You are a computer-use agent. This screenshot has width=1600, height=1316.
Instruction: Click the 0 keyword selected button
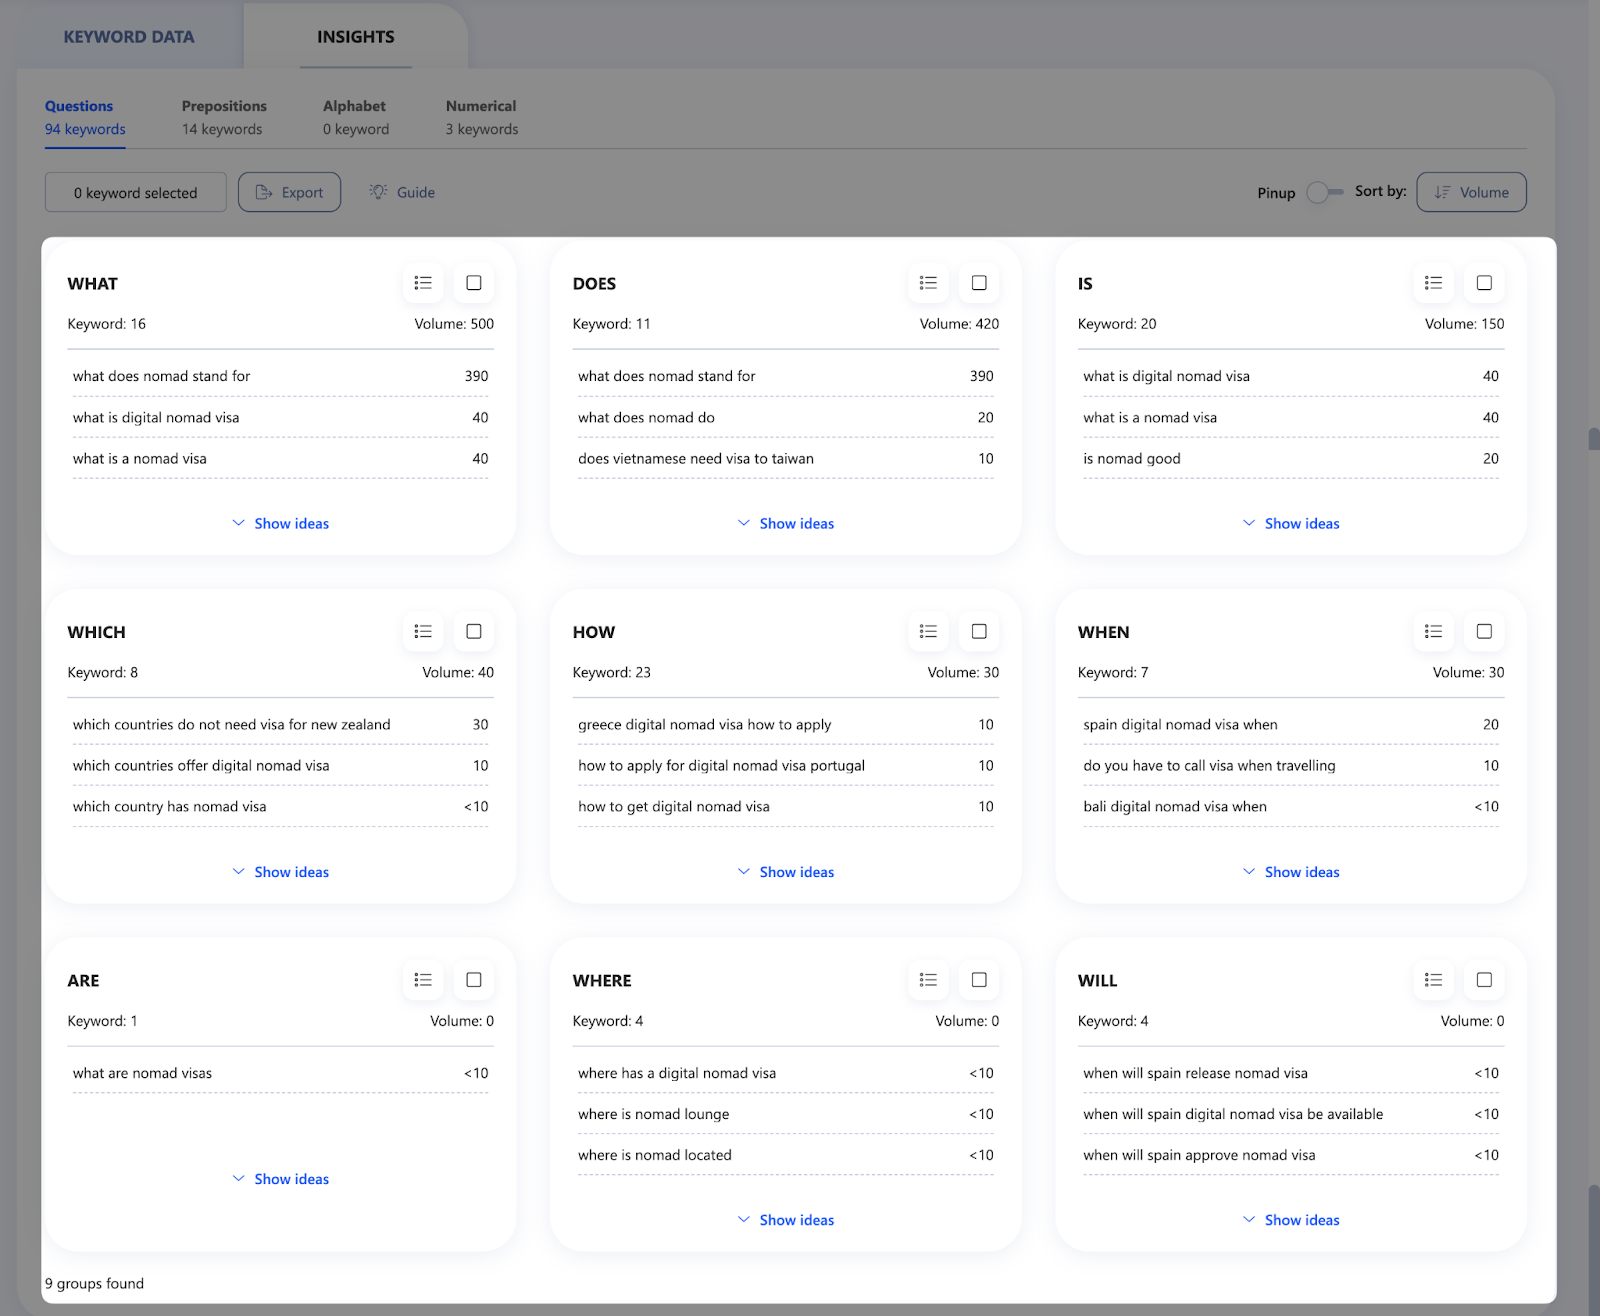point(135,192)
